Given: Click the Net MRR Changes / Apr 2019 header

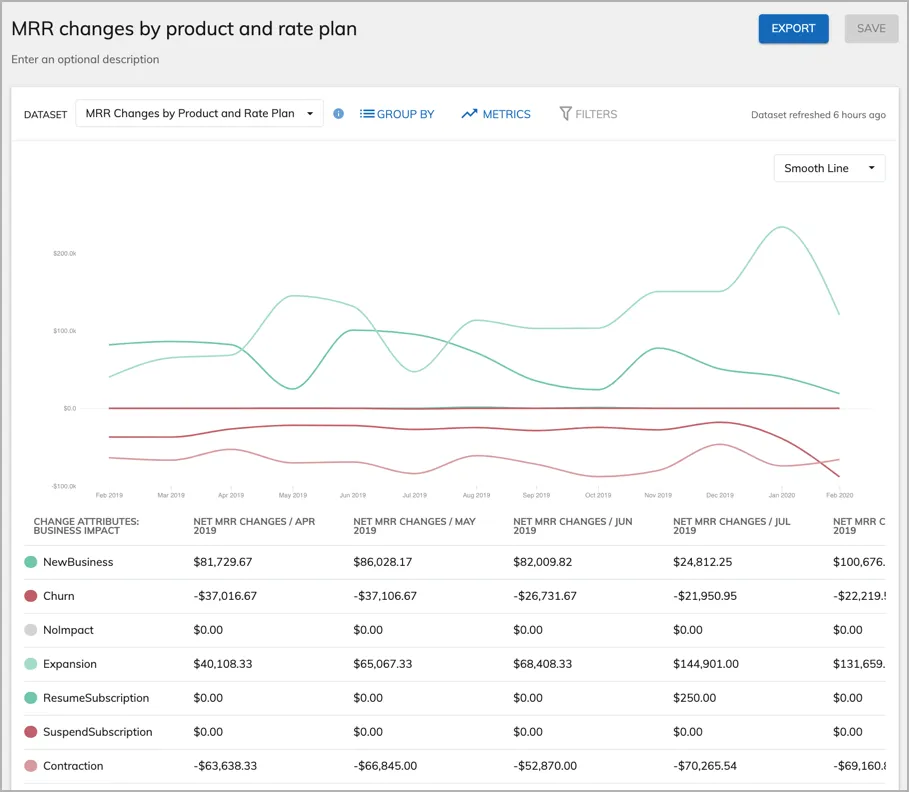Looking at the screenshot, I should coord(254,526).
